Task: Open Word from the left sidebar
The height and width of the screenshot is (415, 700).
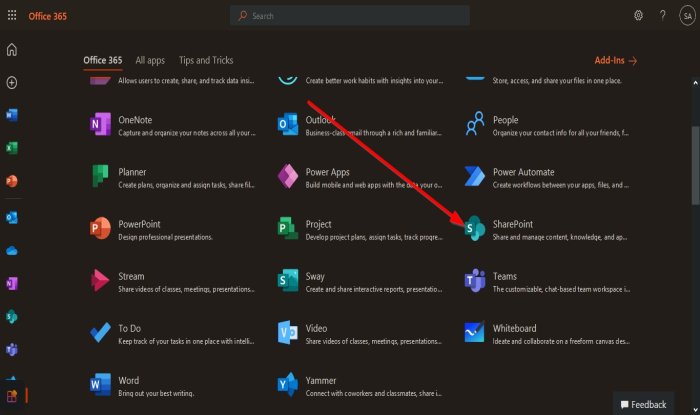Action: click(12, 115)
